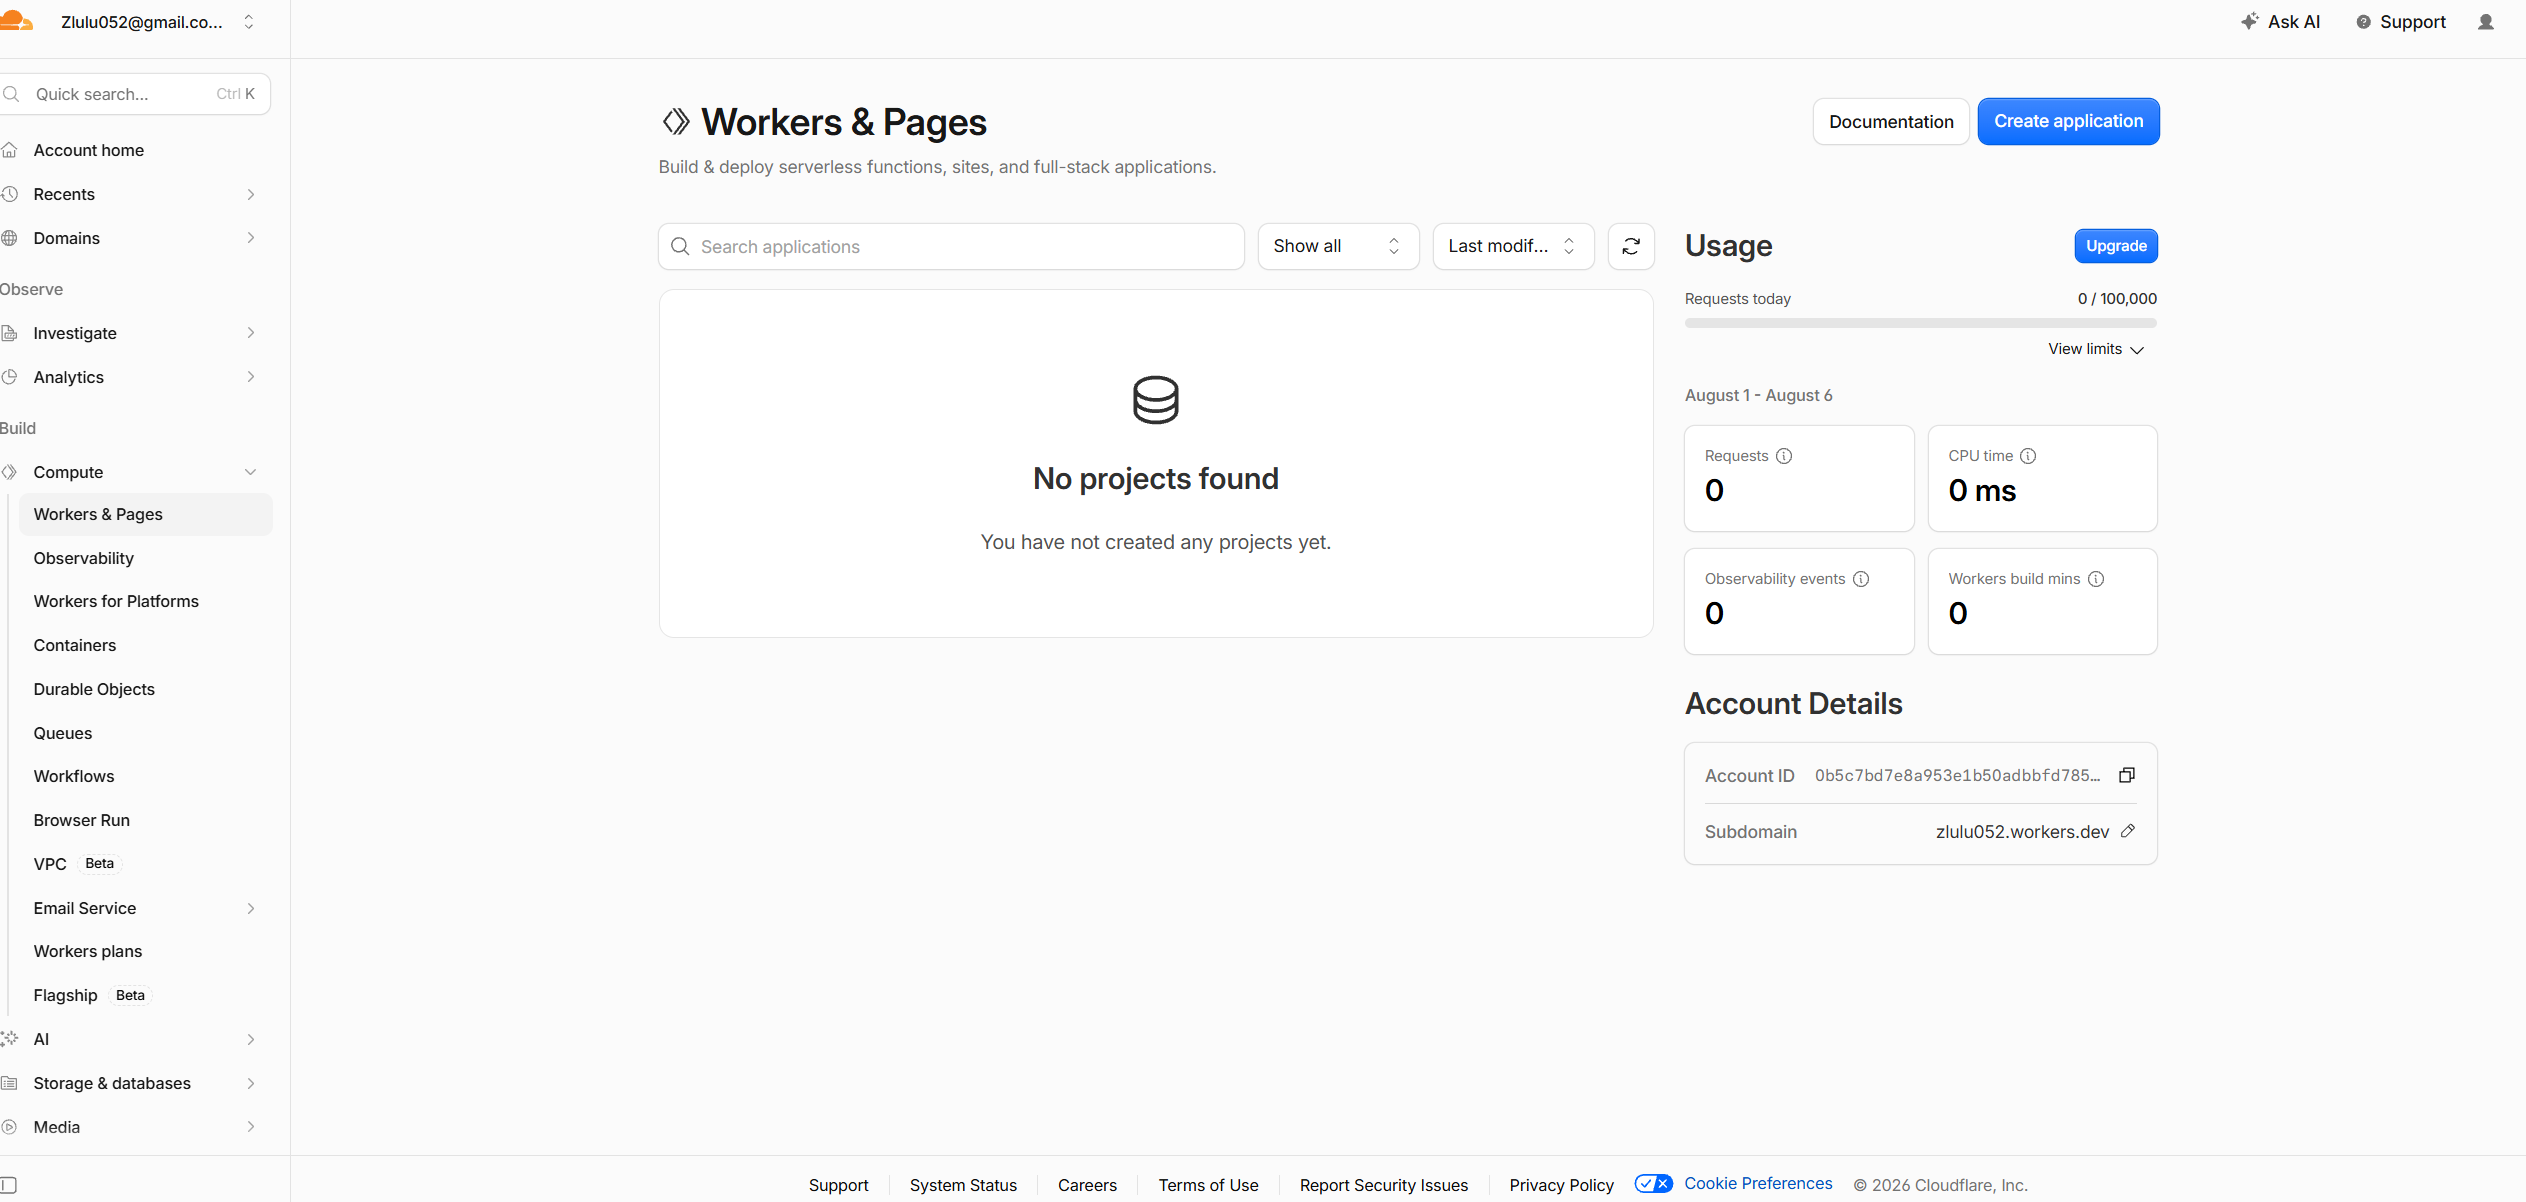The image size is (2526, 1202).
Task: Click Create application button
Action: tap(2068, 121)
